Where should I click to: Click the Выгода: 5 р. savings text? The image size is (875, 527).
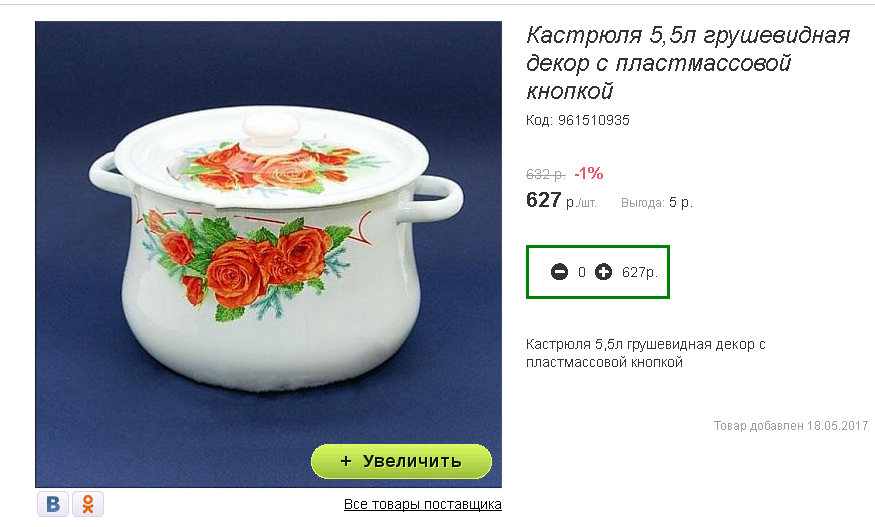click(656, 202)
